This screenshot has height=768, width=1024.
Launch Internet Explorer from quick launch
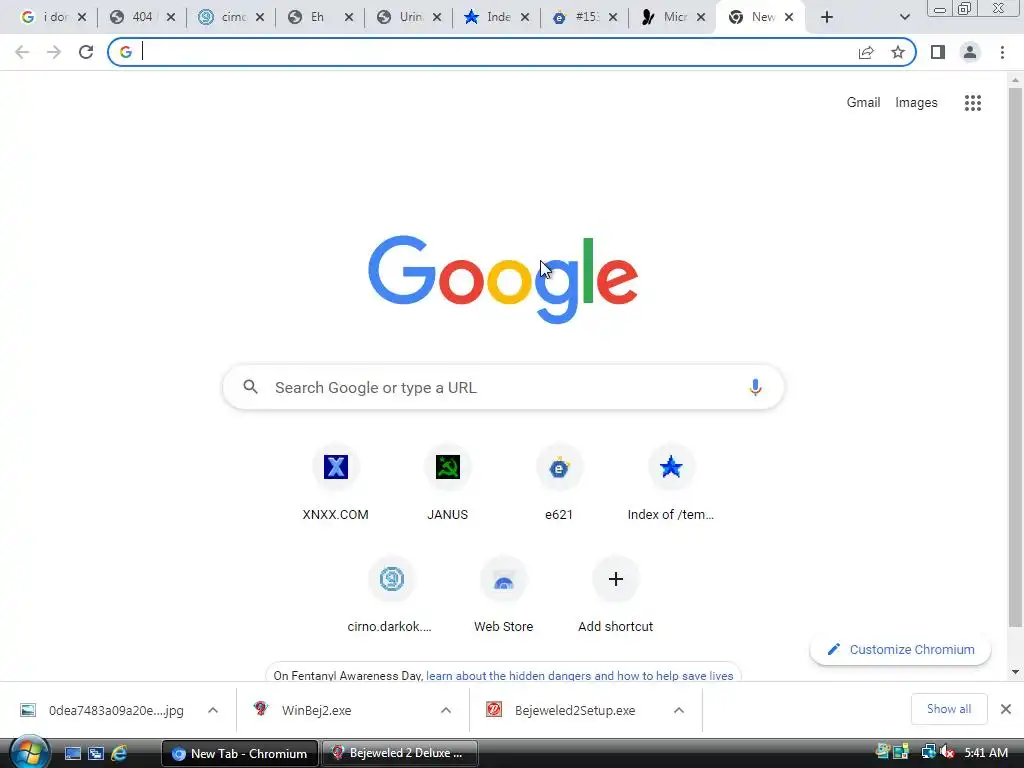(118, 753)
